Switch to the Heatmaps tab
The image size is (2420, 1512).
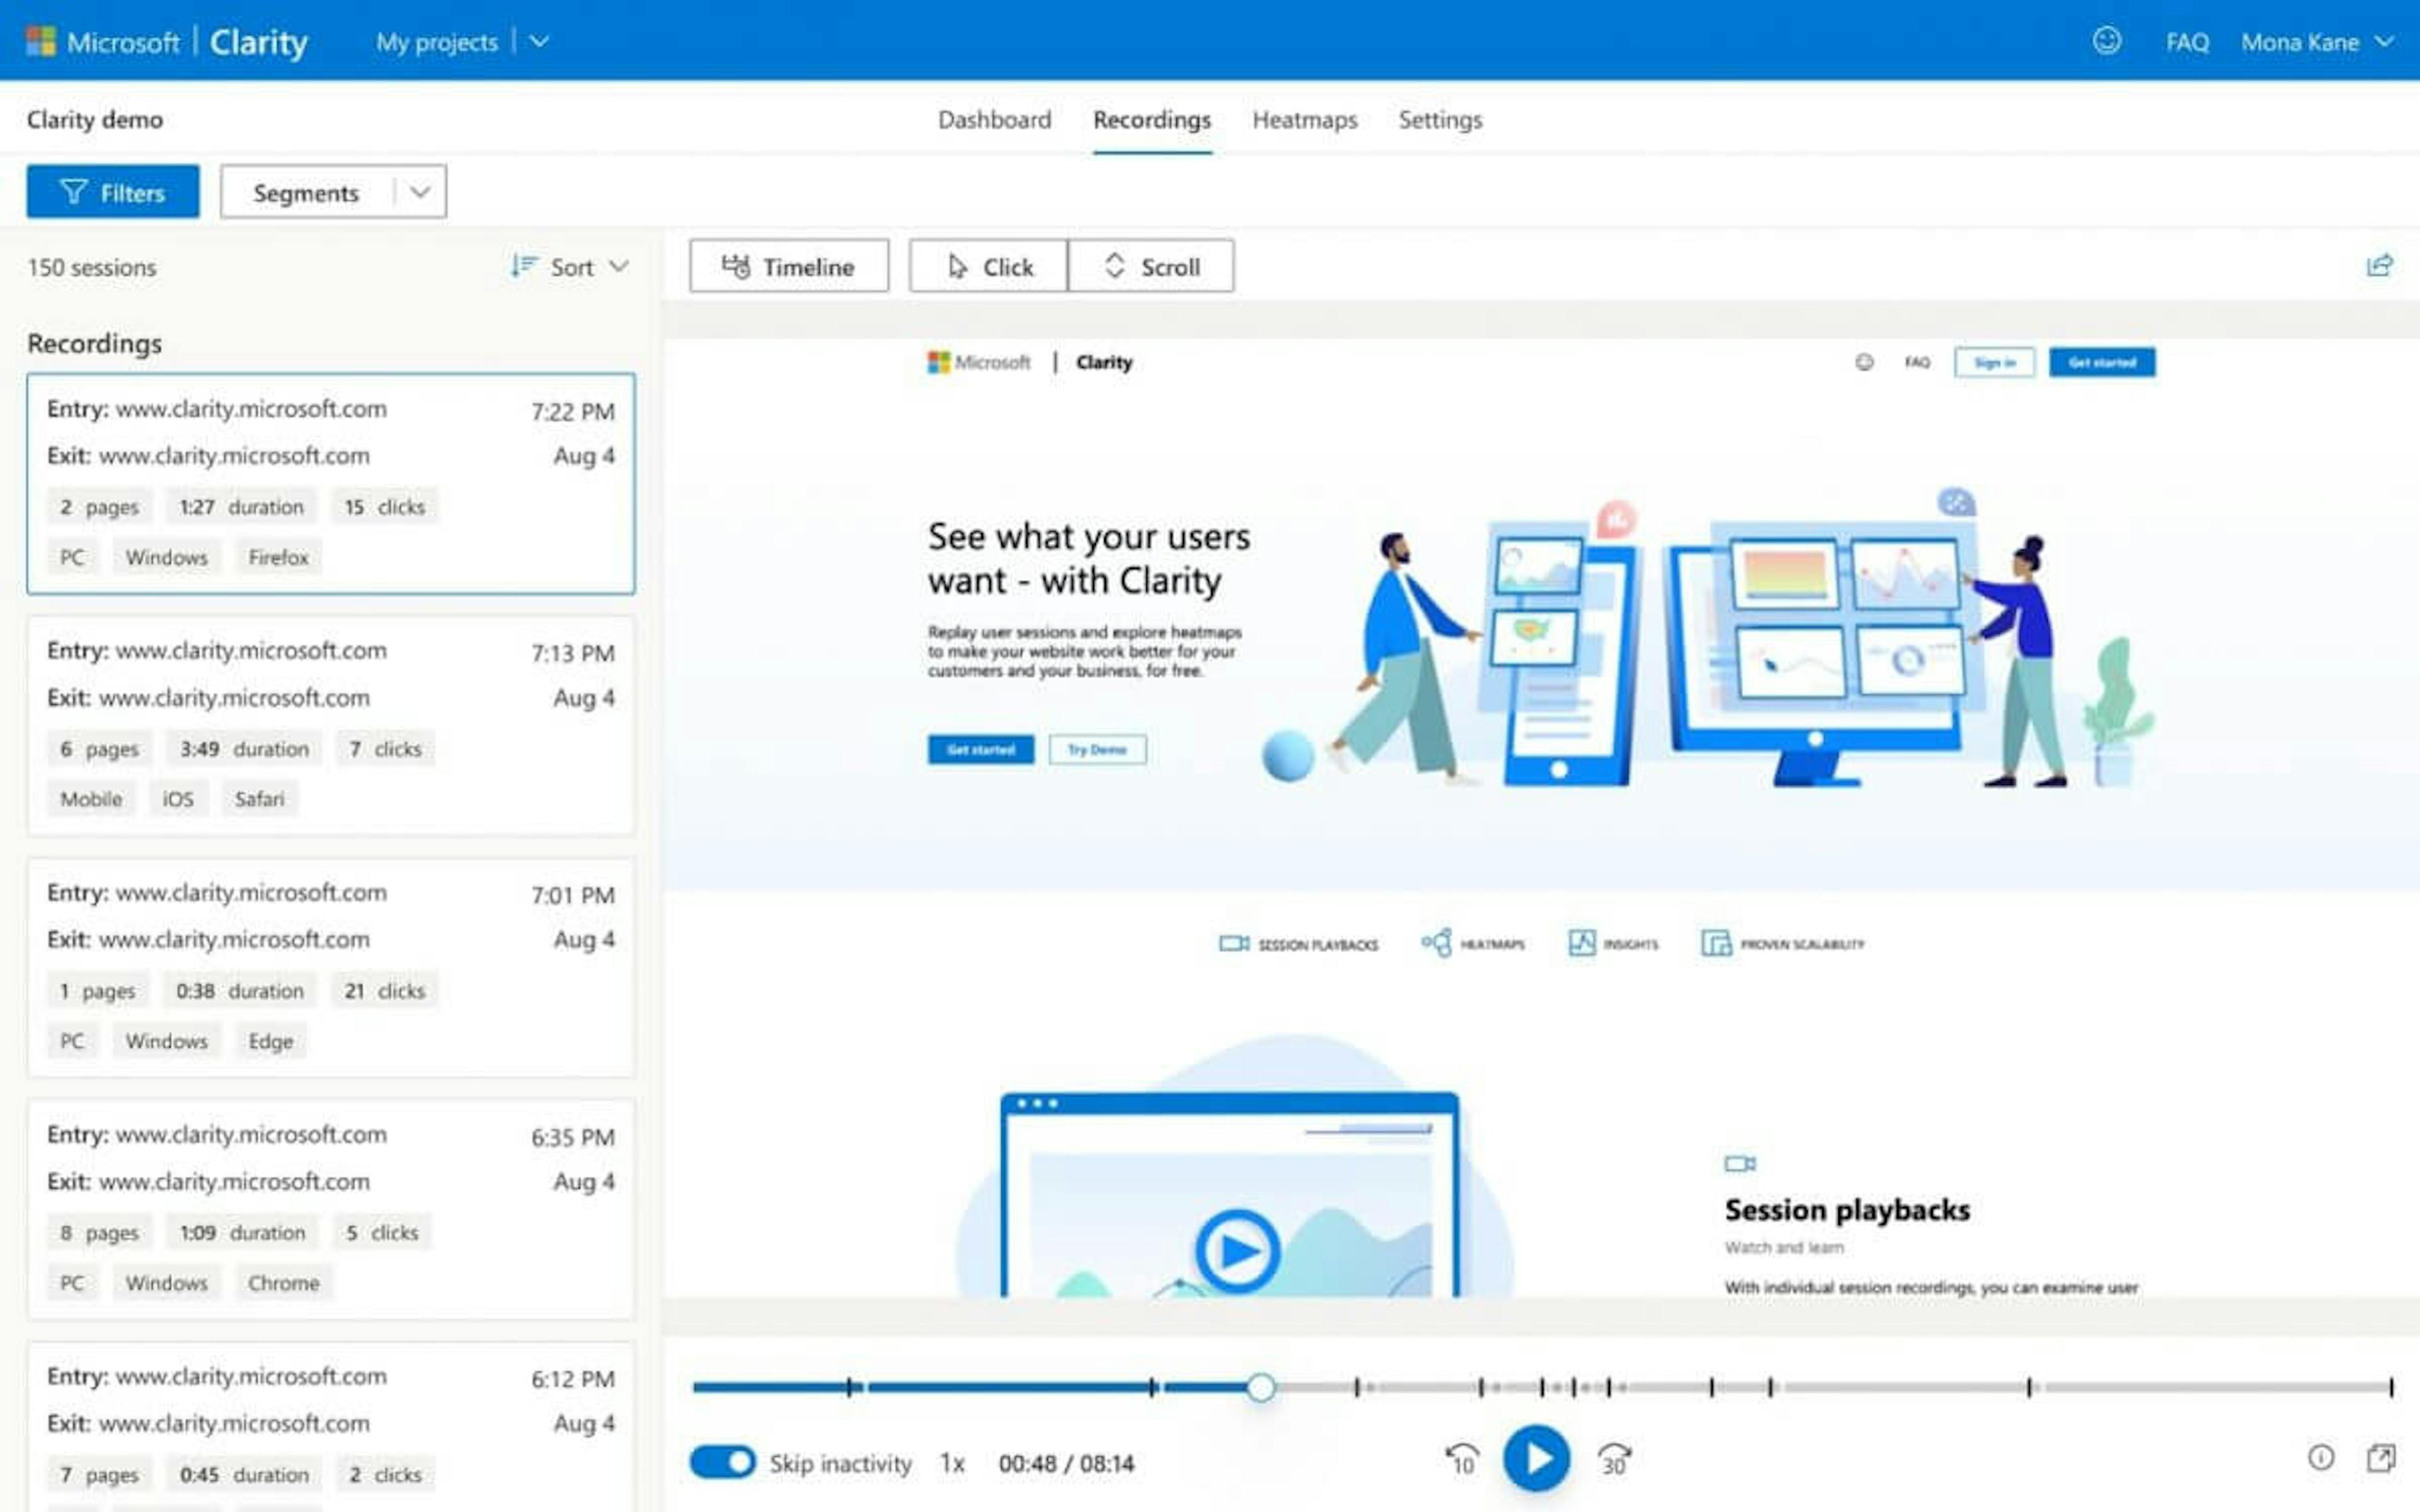pyautogui.click(x=1304, y=120)
